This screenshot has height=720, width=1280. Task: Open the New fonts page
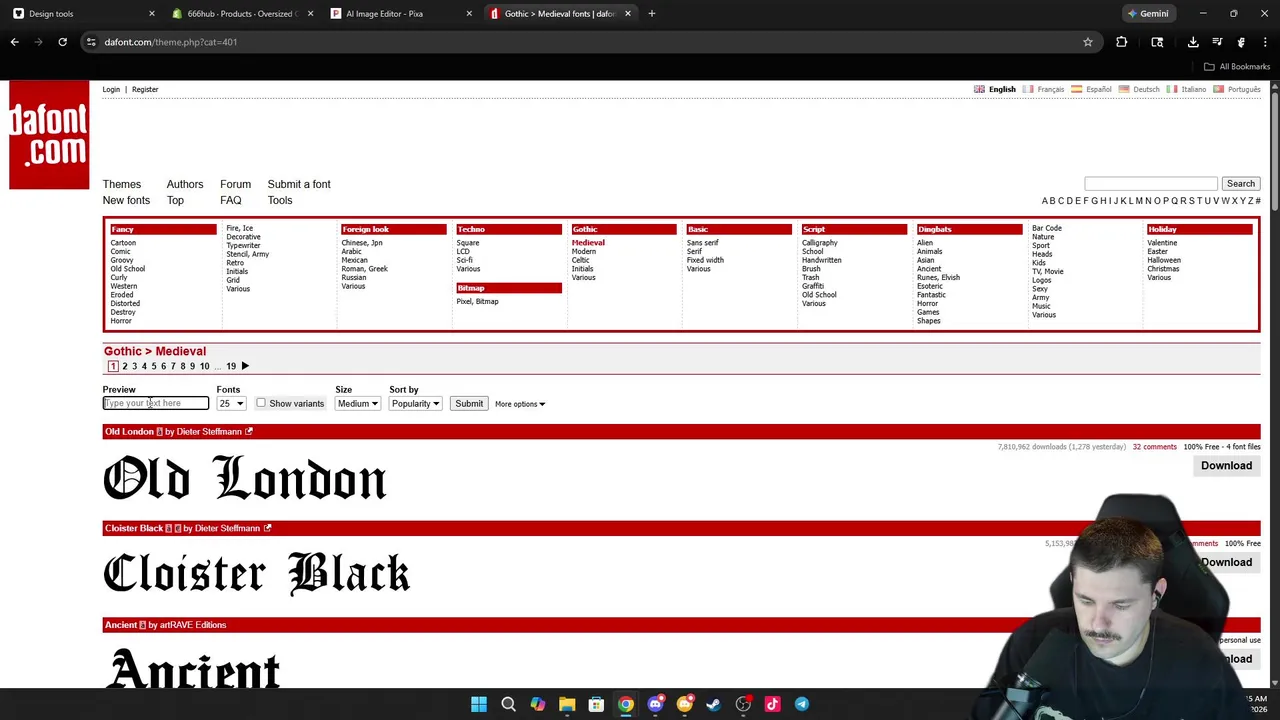point(126,200)
